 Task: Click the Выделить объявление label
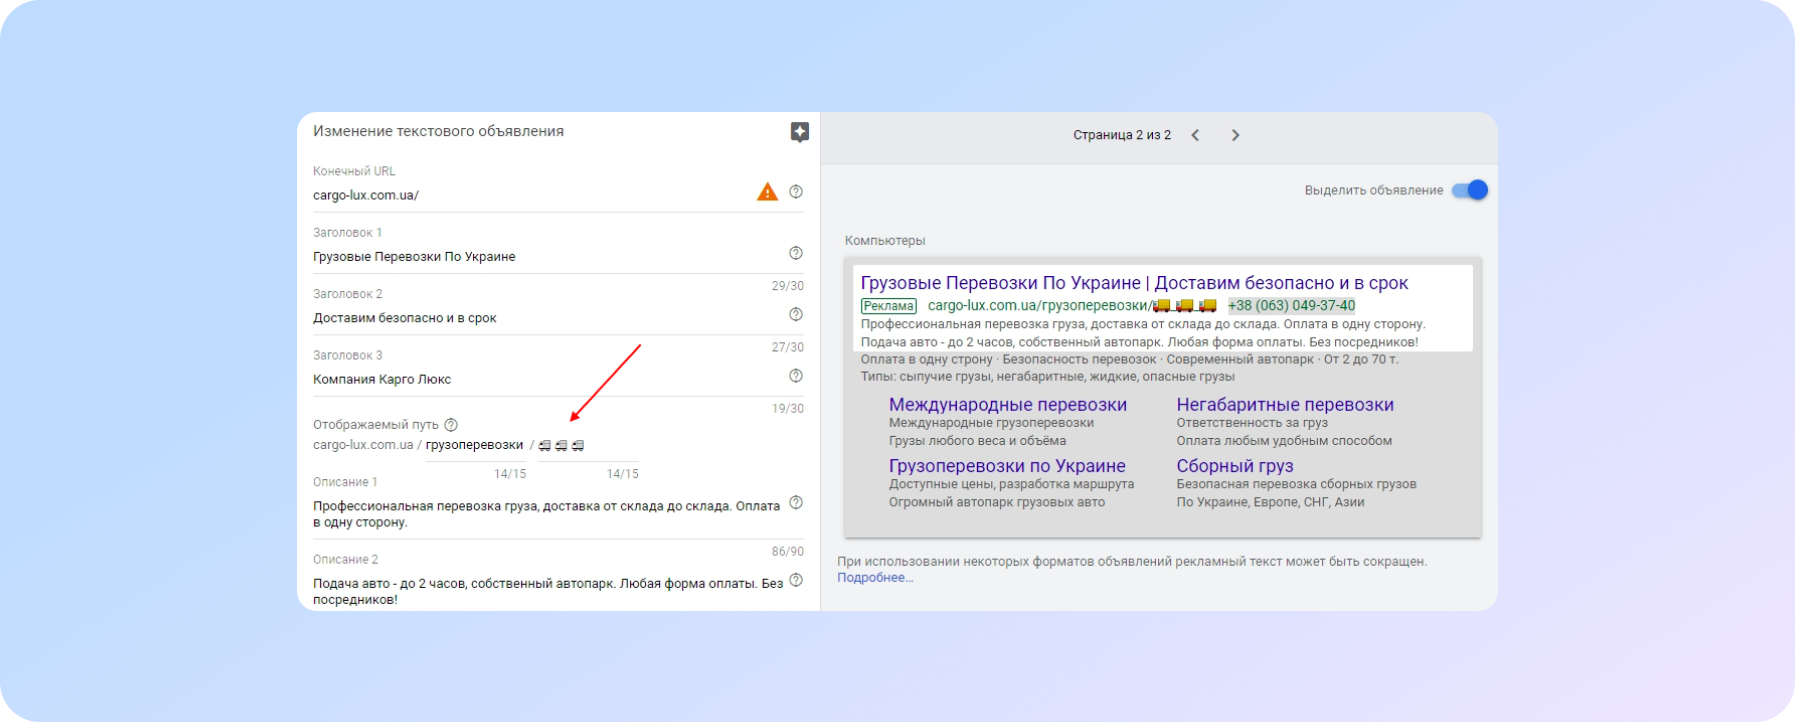tap(1374, 190)
